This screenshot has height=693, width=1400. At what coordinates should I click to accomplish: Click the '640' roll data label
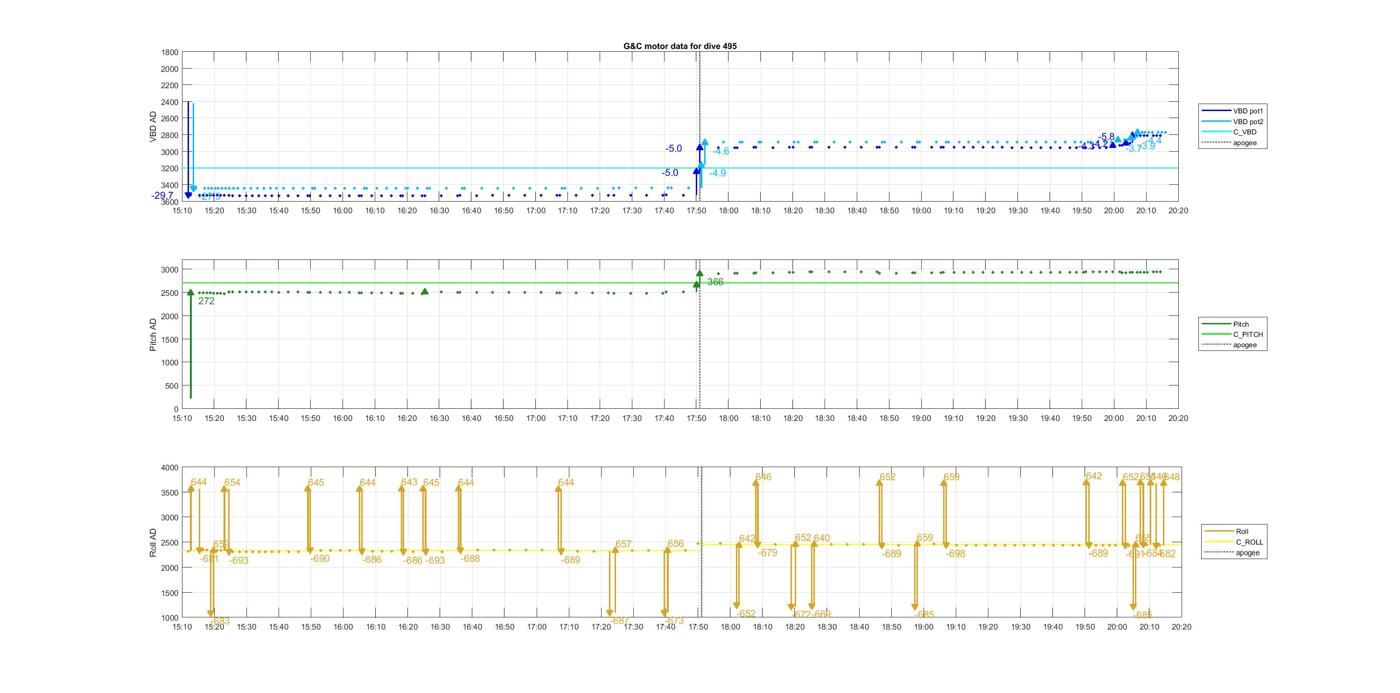pos(822,538)
